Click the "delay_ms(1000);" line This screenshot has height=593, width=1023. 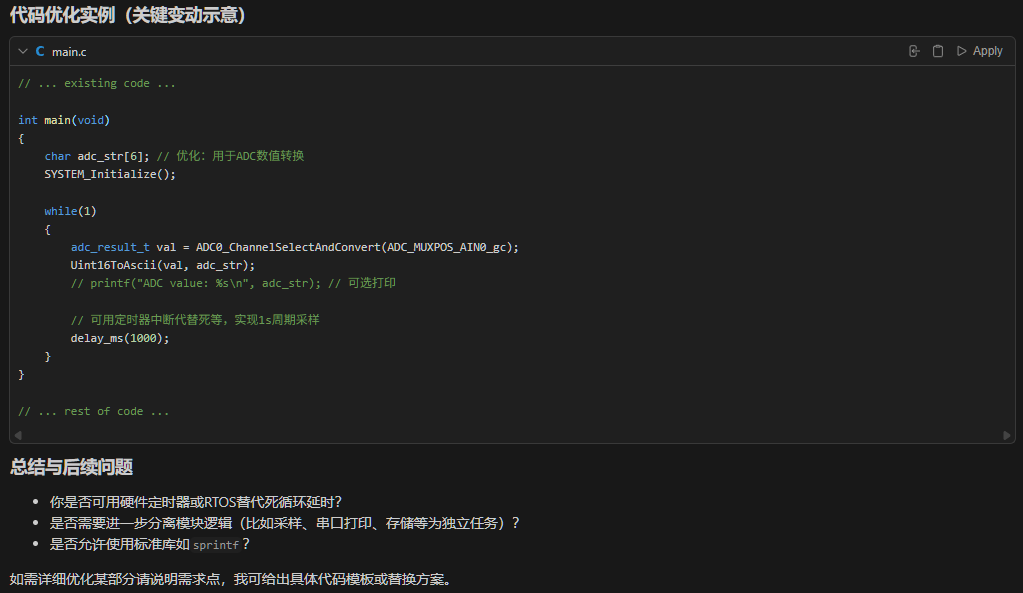[x=120, y=338]
